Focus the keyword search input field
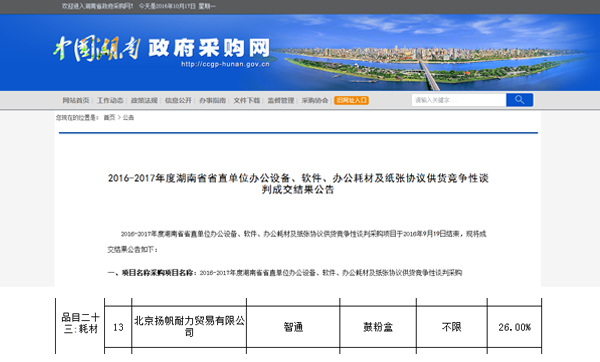The width and height of the screenshot is (600, 362). click(459, 100)
